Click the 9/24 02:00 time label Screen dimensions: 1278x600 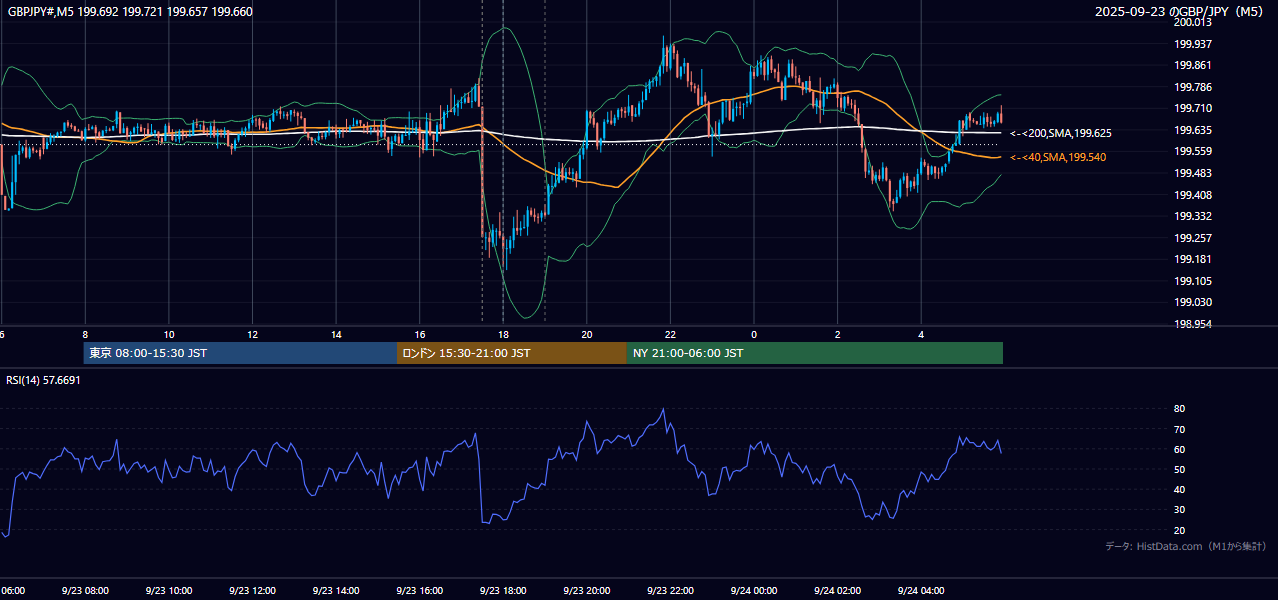tap(837, 591)
